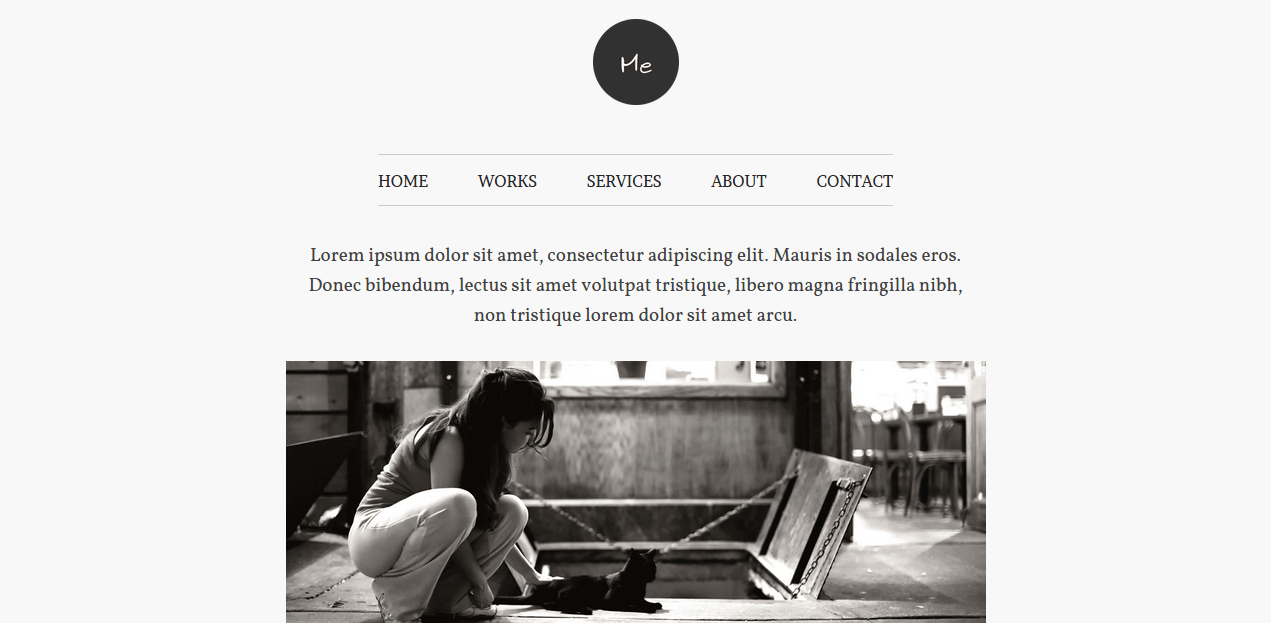This screenshot has height=623, width=1271.
Task: Click the bright window at the photo's top
Action: click(660, 371)
